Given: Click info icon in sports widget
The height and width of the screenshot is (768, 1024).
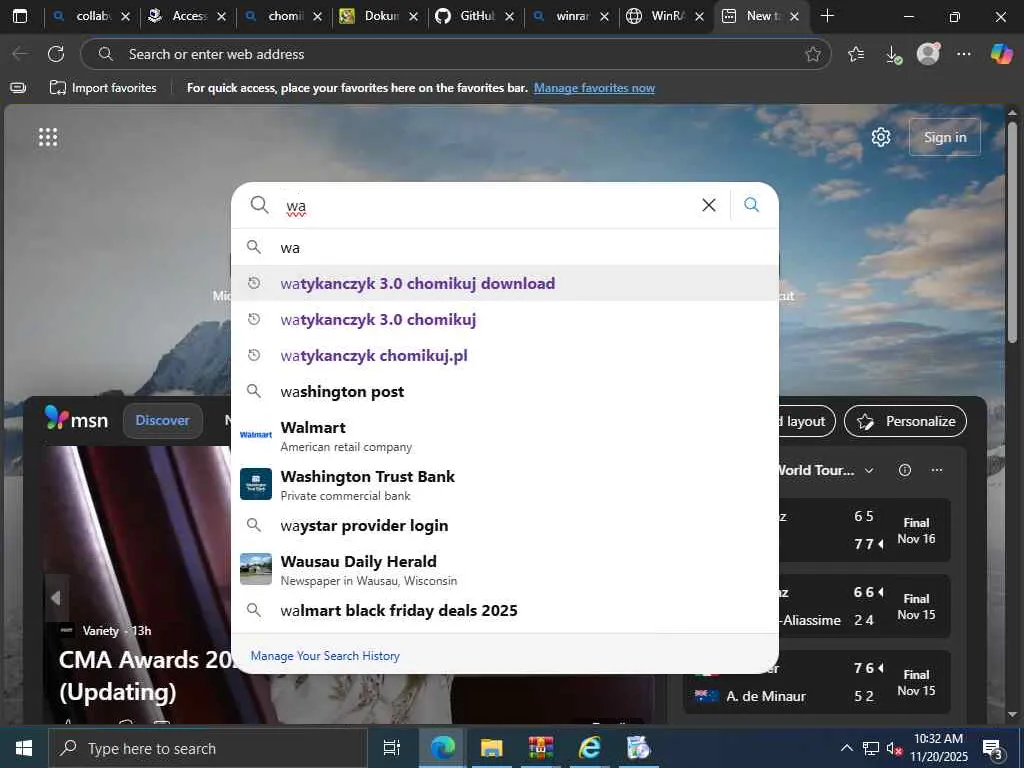Looking at the screenshot, I should tap(904, 470).
